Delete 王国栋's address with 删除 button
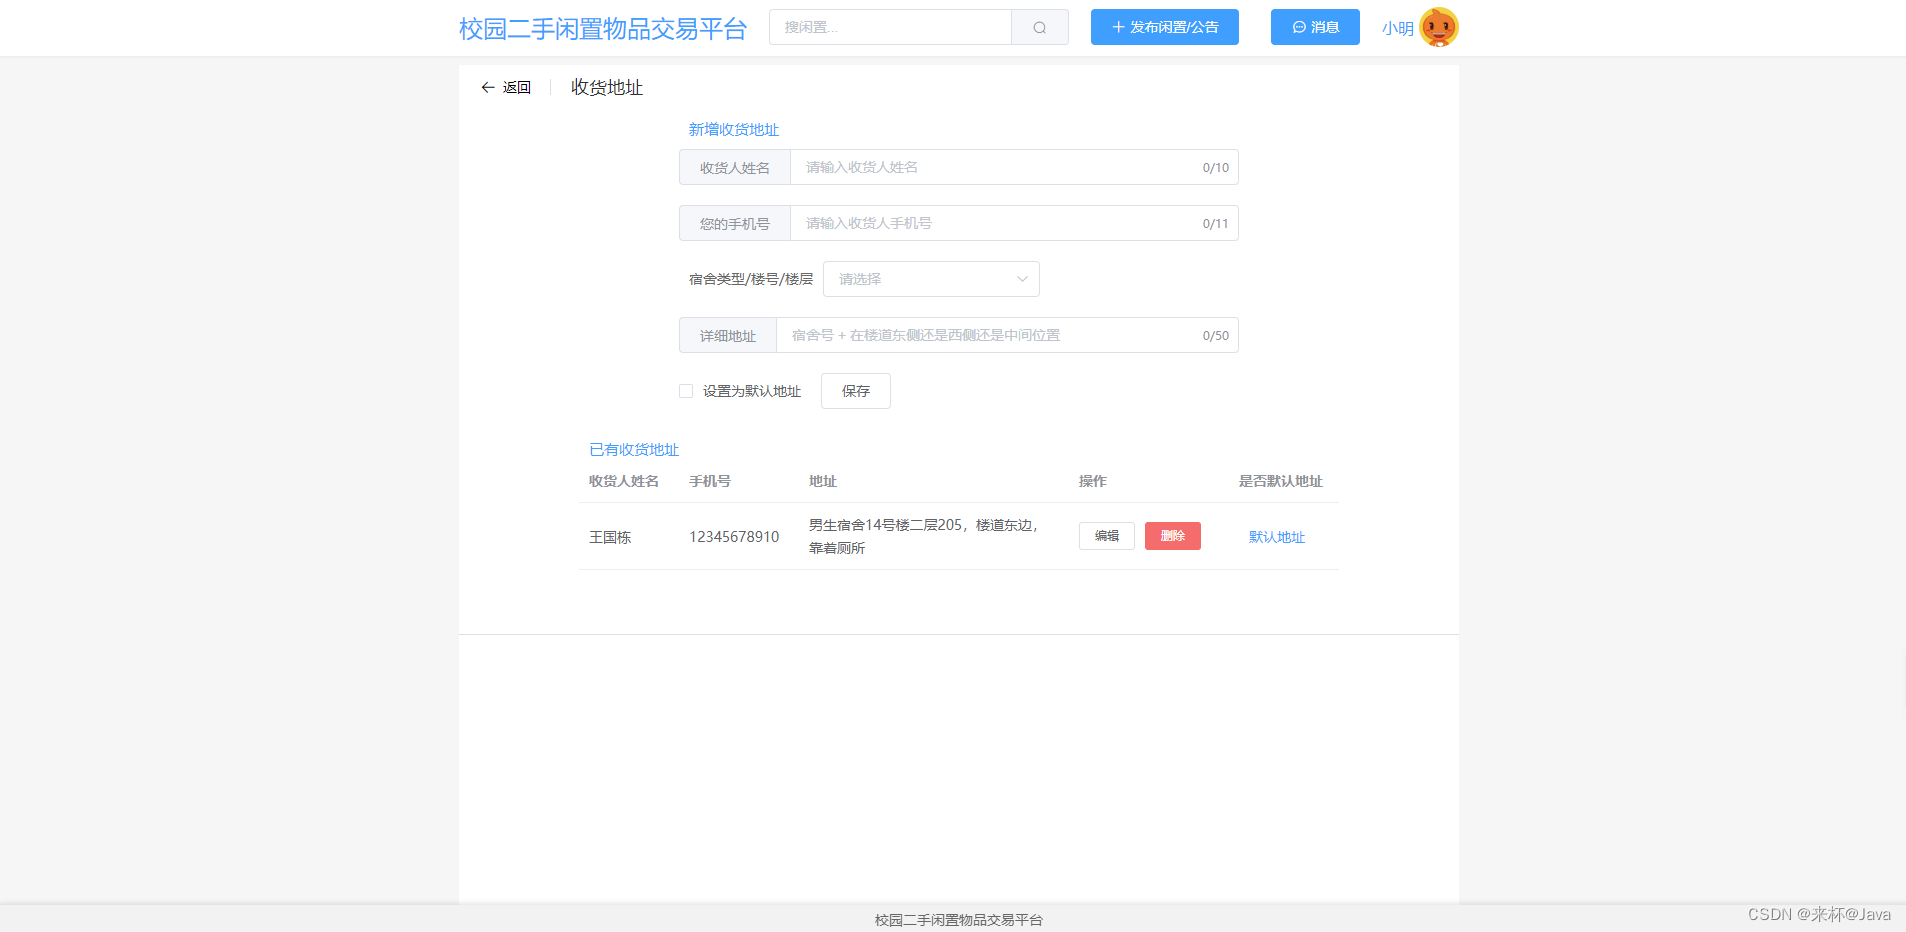Image resolution: width=1906 pixels, height=932 pixels. tap(1173, 536)
